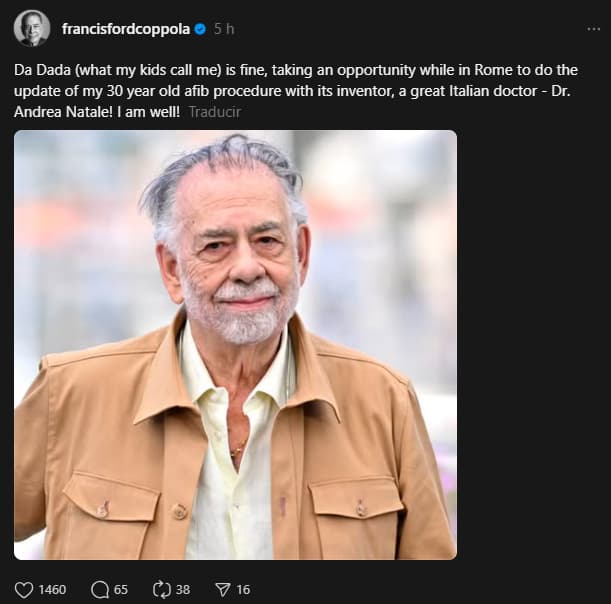Click the "5 h" post timestamp
The height and width of the screenshot is (604, 611).
(224, 29)
